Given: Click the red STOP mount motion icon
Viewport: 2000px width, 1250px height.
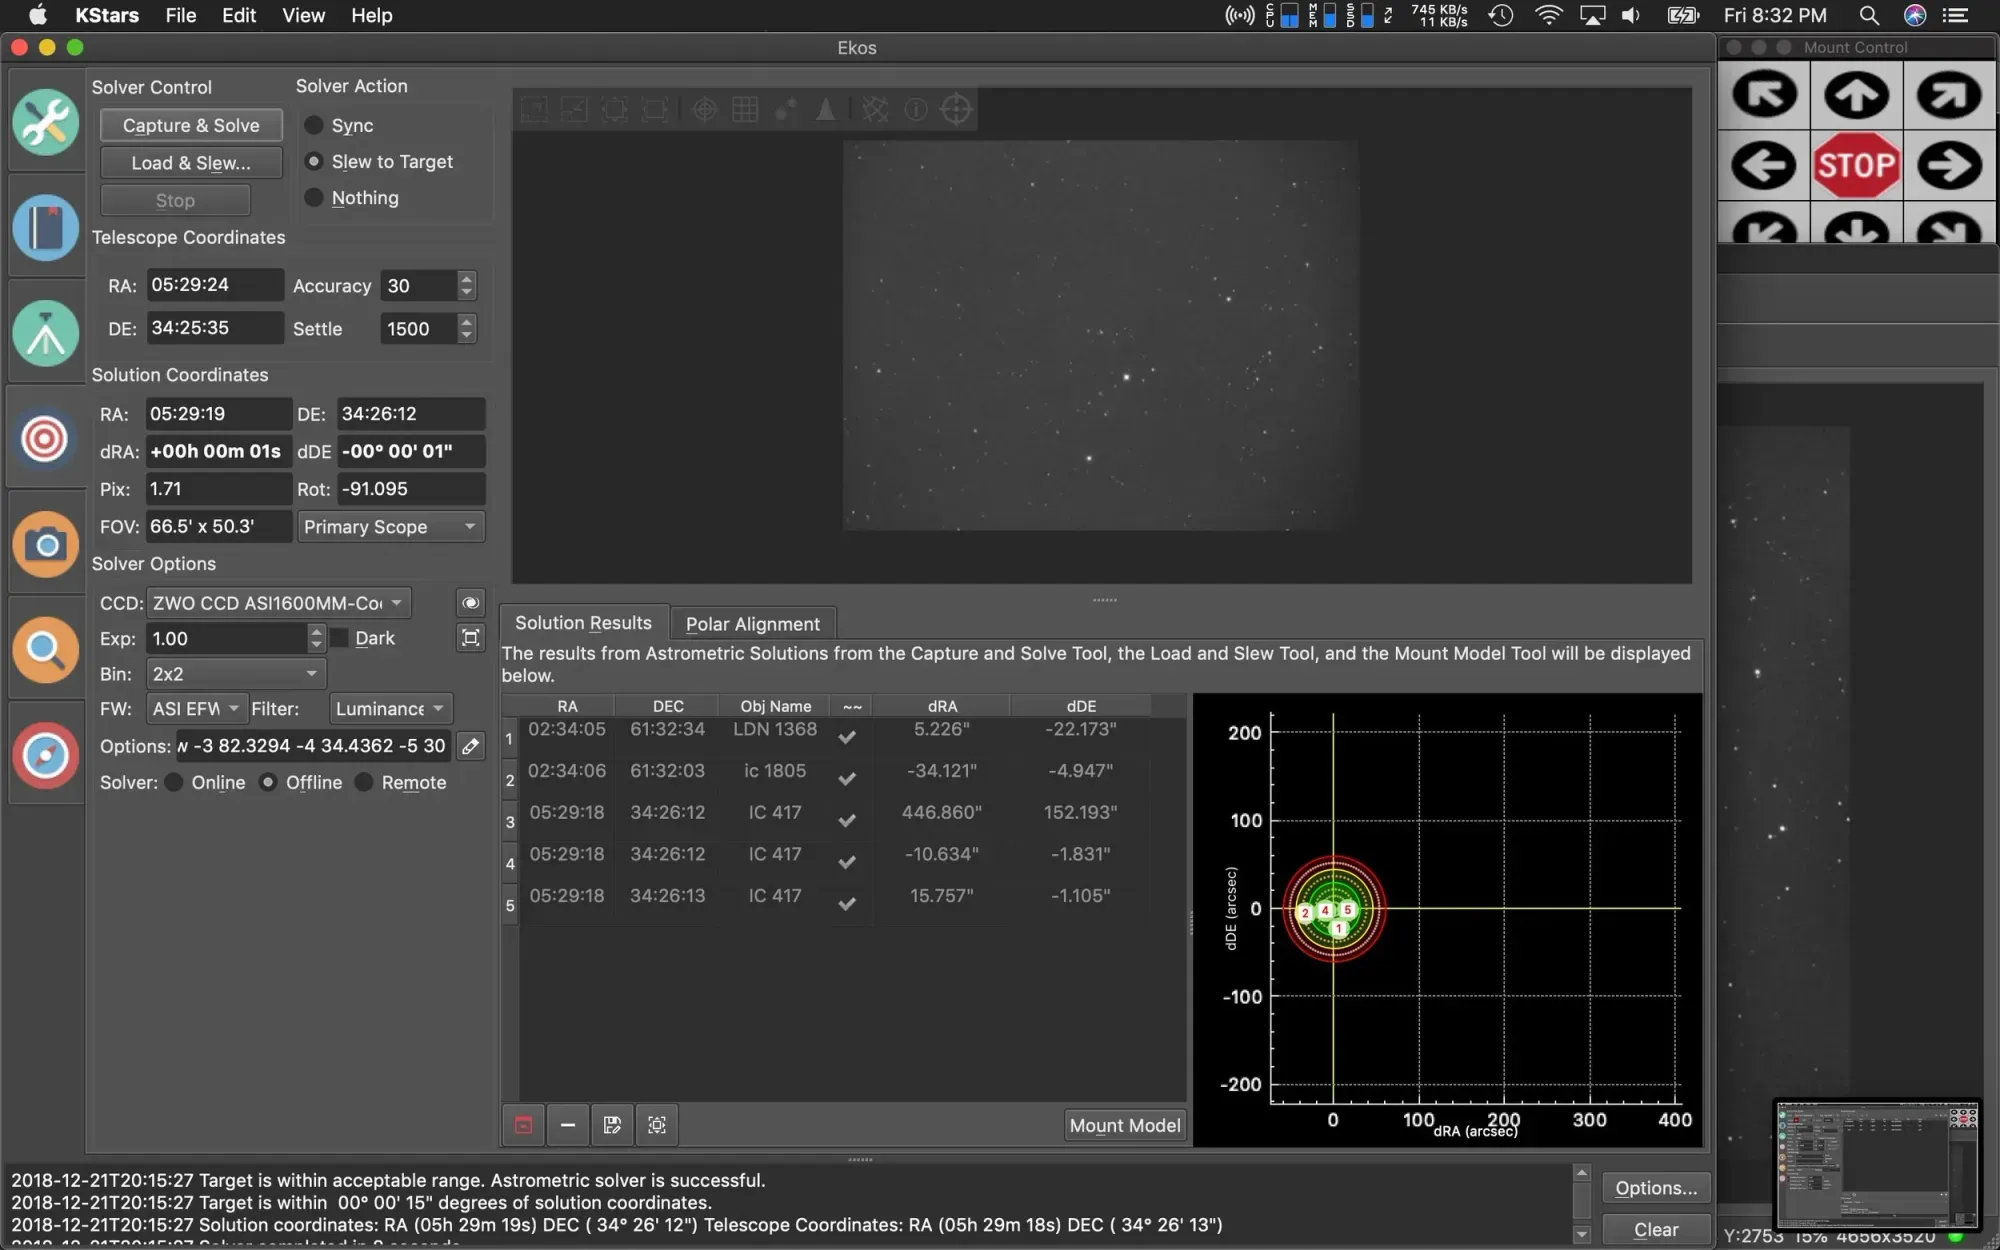Looking at the screenshot, I should pyautogui.click(x=1856, y=165).
